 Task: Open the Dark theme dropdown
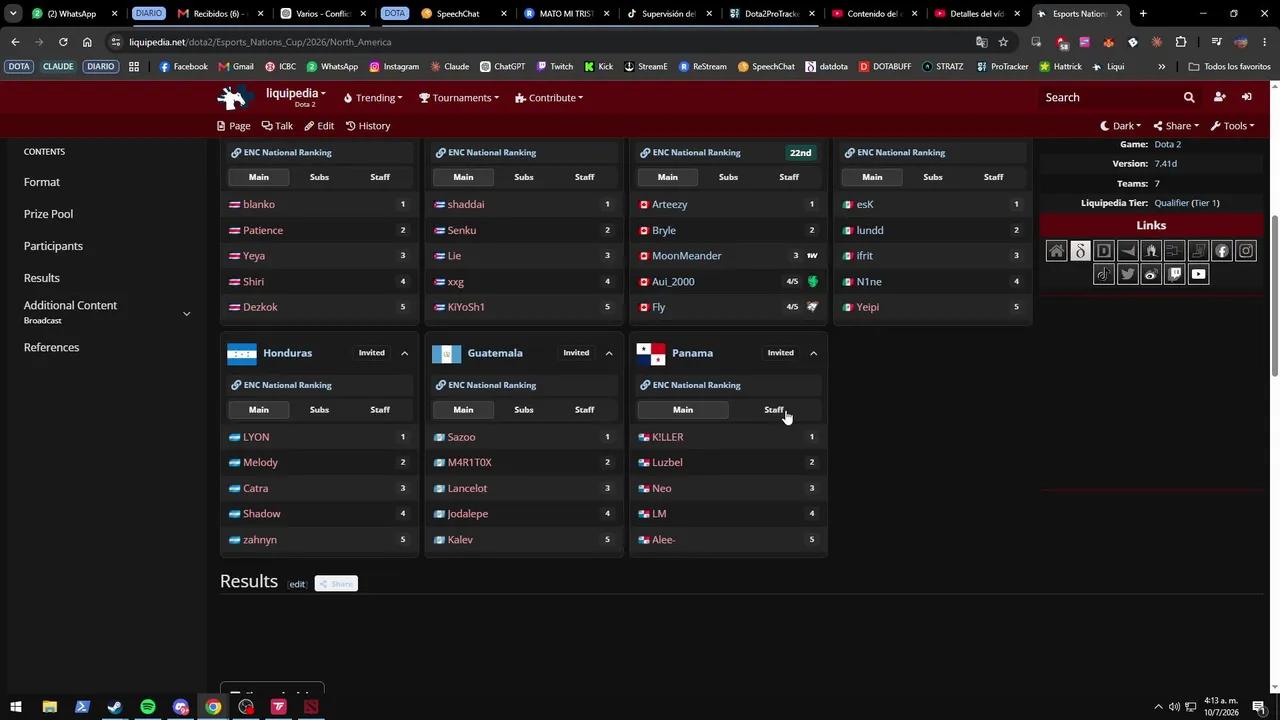1122,126
